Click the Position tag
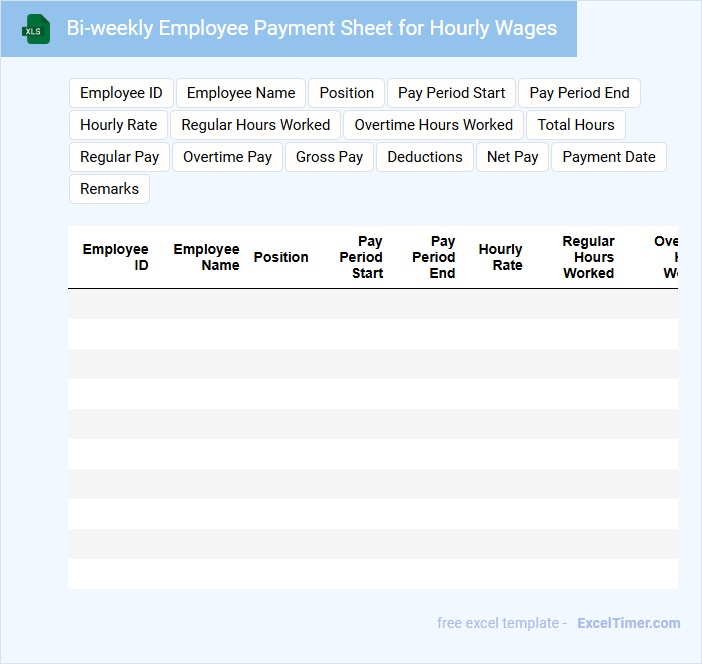Viewport: 702px width, 664px height. 347,93
